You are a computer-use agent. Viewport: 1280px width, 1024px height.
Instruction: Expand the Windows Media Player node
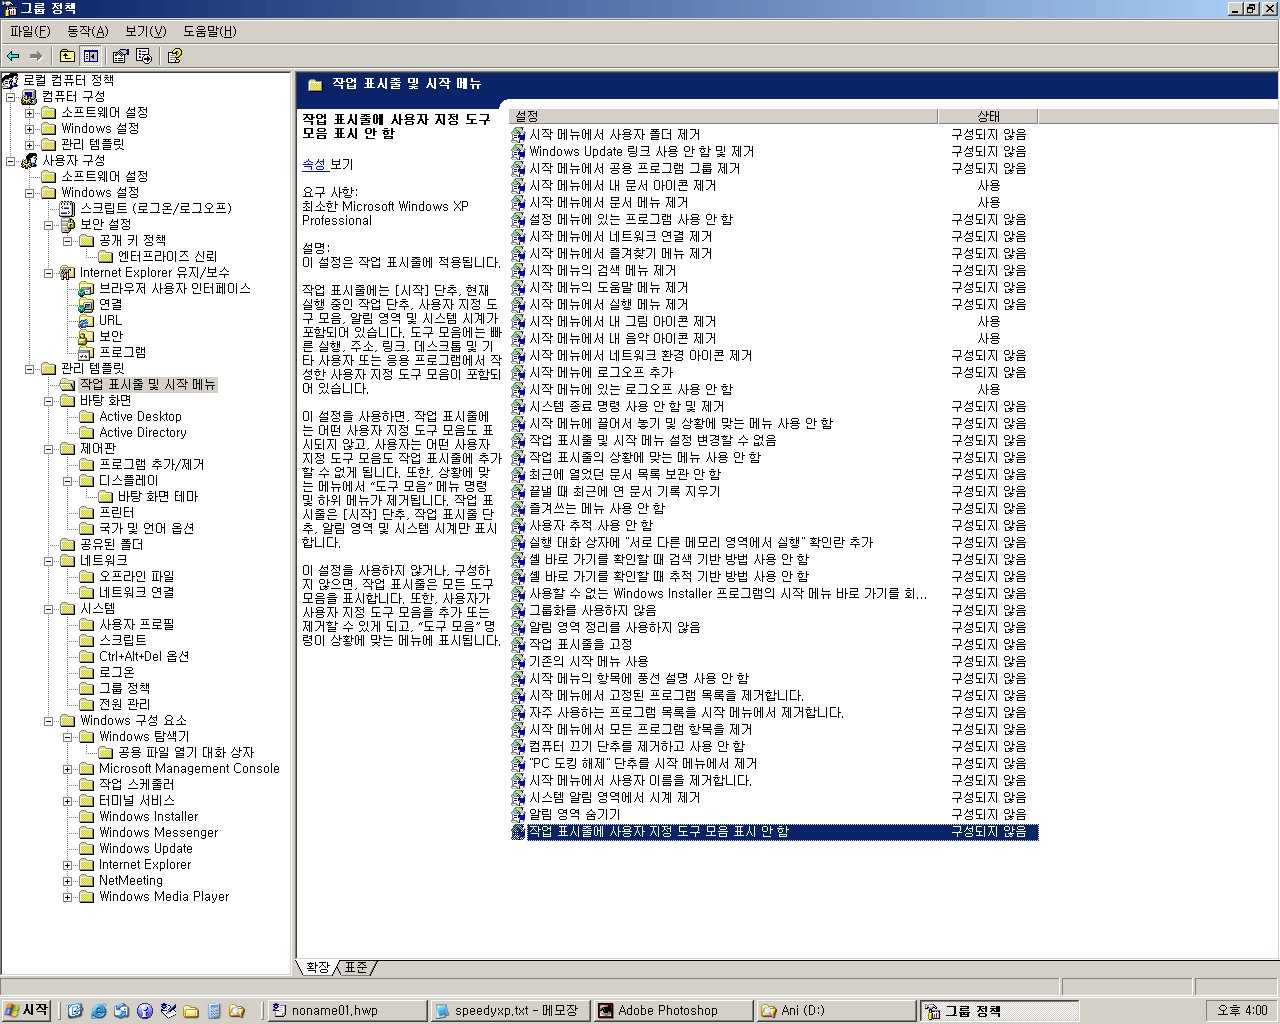tap(68, 896)
